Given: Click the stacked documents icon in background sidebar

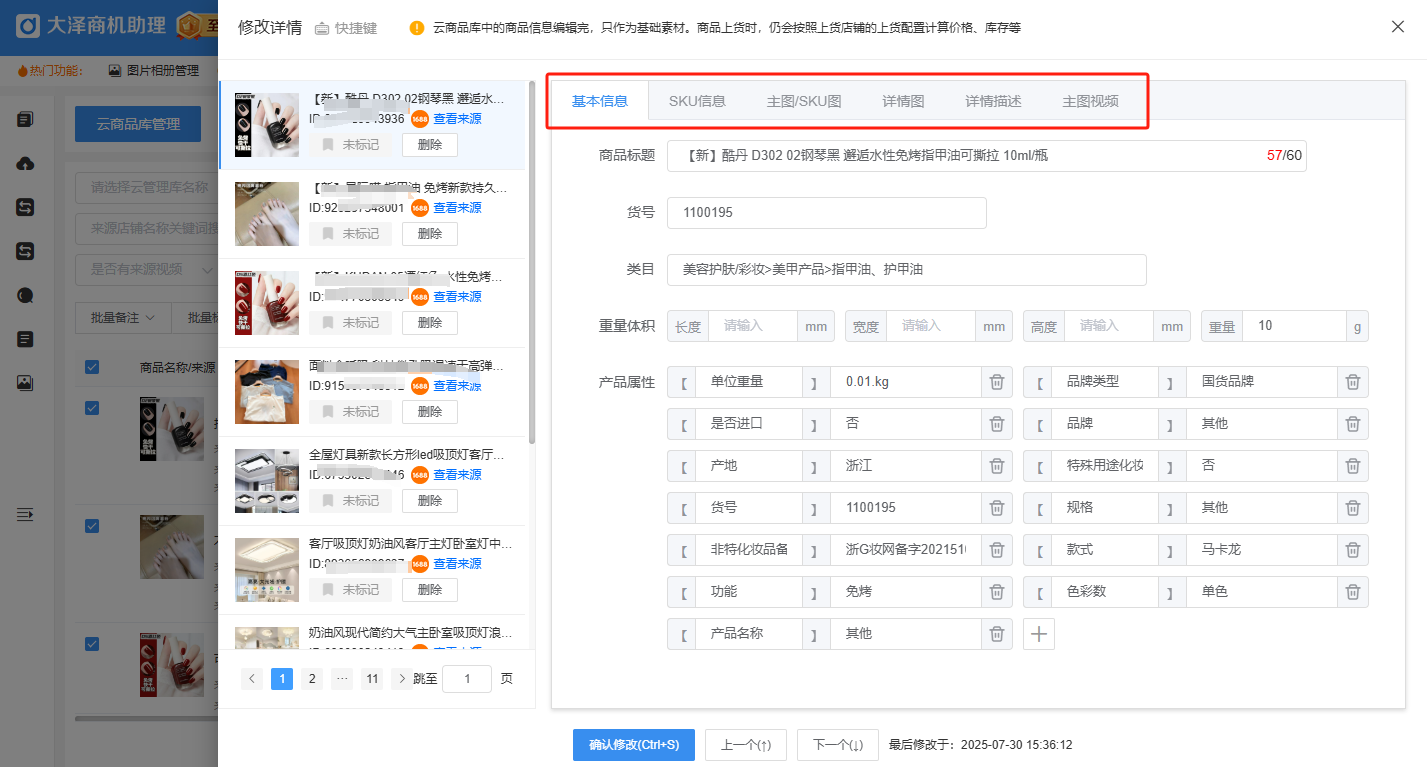Looking at the screenshot, I should (x=26, y=120).
